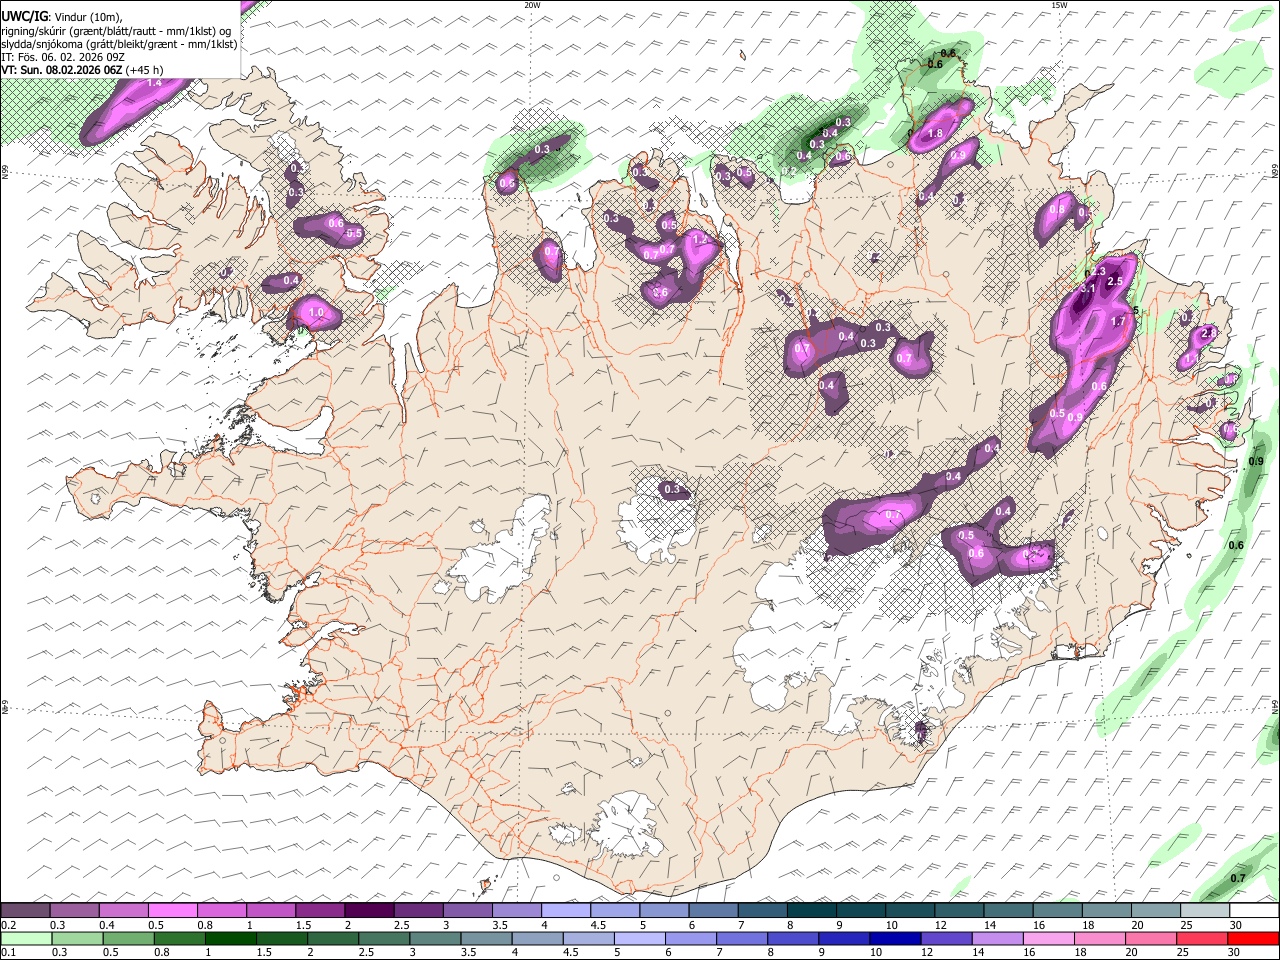
Task: Pick the upper legend swatch starting at 0.8
Action: [221, 910]
